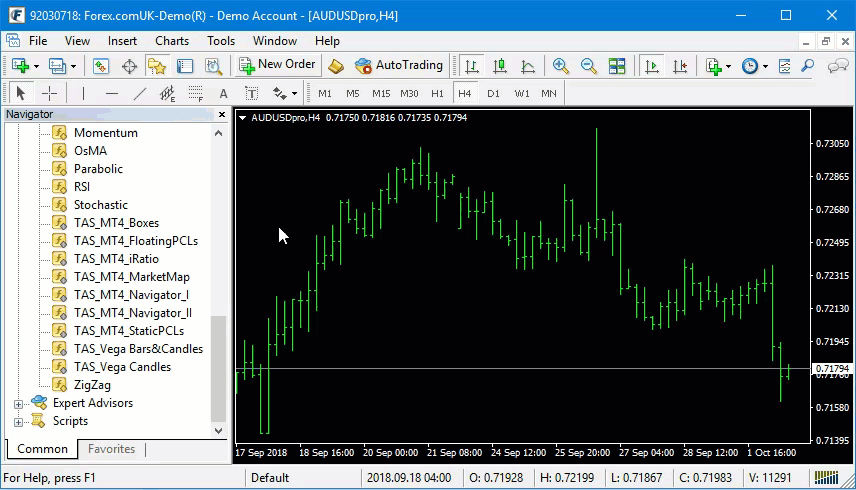The width and height of the screenshot is (856, 490).
Task: Select the M1 timeframe
Action: [x=325, y=93]
